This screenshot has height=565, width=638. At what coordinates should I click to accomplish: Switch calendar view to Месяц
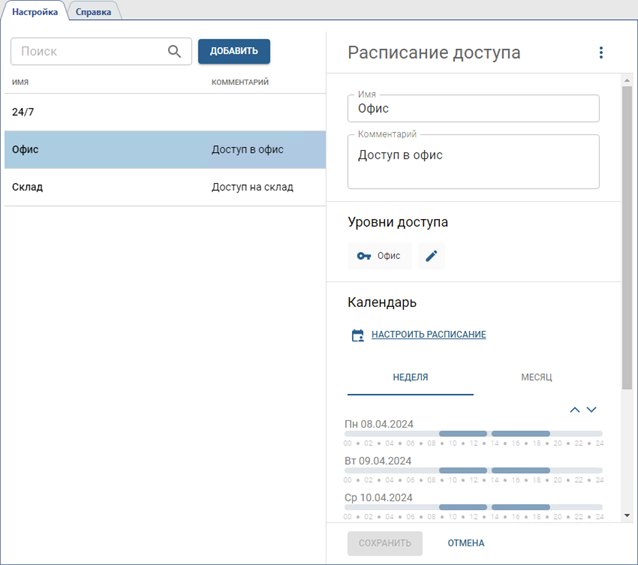(536, 377)
